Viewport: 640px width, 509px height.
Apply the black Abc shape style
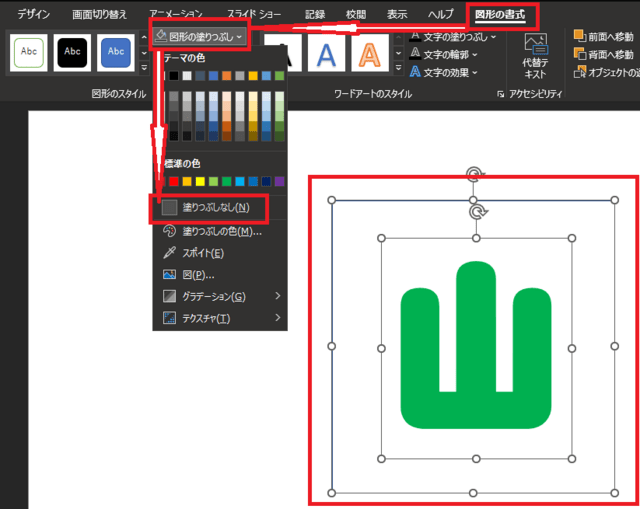74,52
